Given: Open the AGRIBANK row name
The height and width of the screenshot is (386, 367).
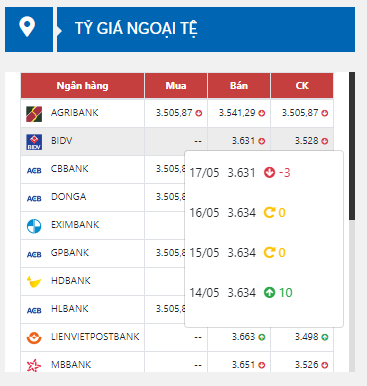Looking at the screenshot, I should [x=75, y=113].
